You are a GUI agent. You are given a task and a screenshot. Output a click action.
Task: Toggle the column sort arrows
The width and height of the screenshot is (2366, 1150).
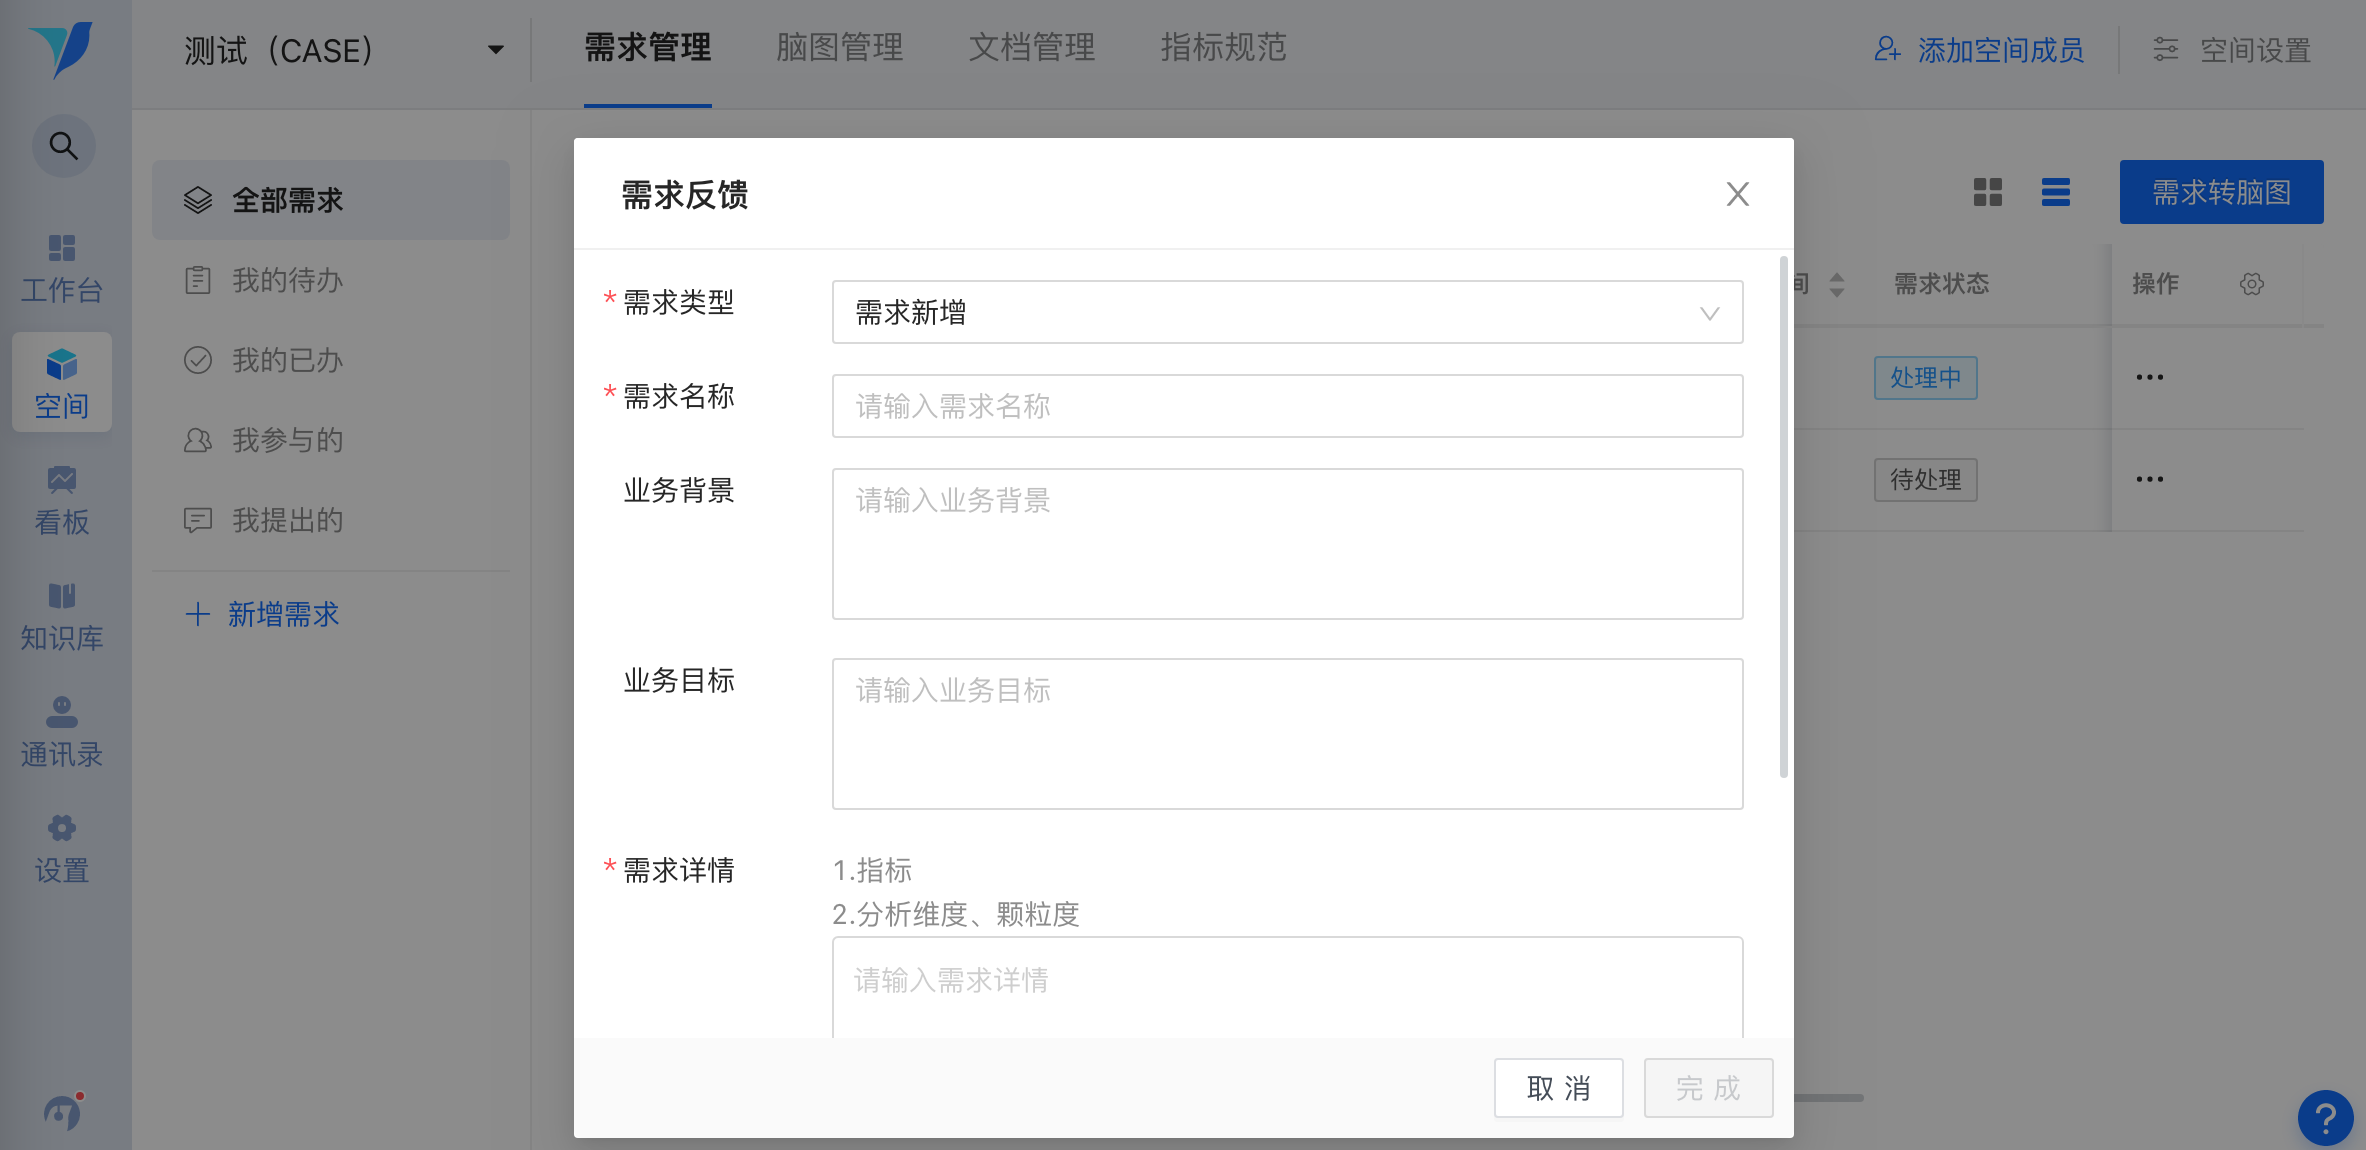pyautogui.click(x=1836, y=284)
